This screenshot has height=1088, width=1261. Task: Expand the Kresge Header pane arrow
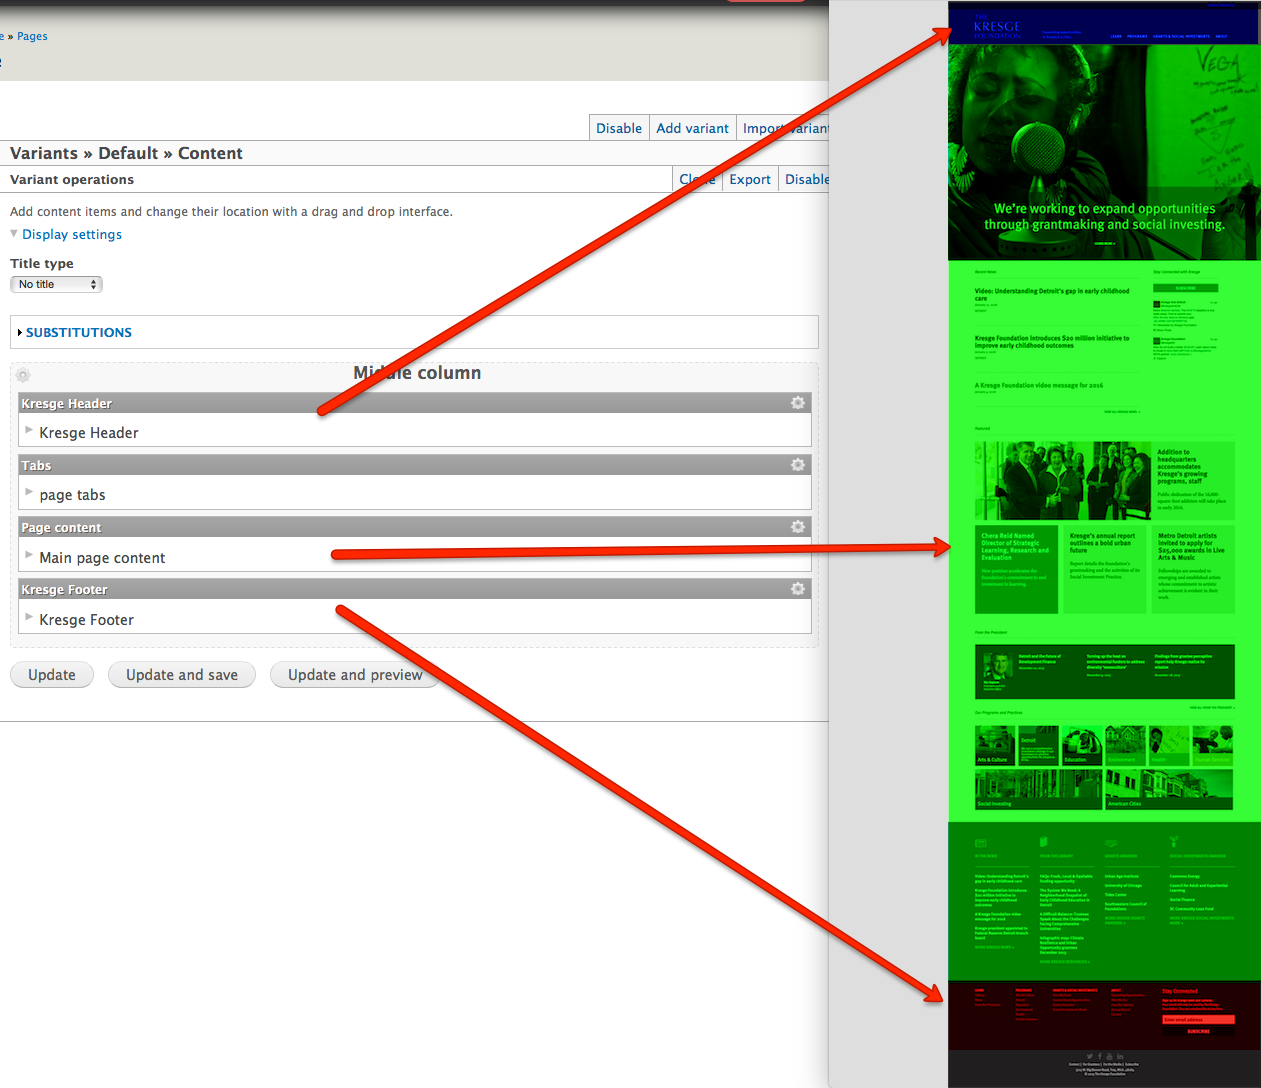point(29,431)
